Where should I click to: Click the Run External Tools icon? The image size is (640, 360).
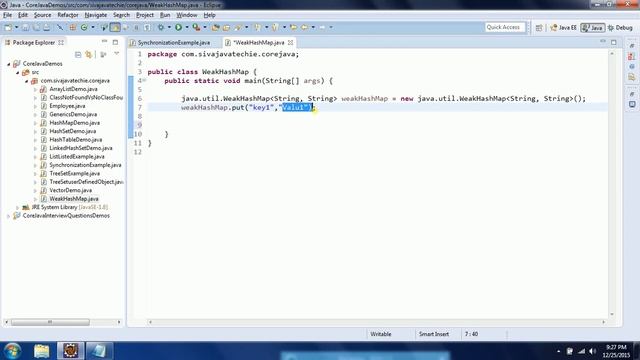(196, 27)
